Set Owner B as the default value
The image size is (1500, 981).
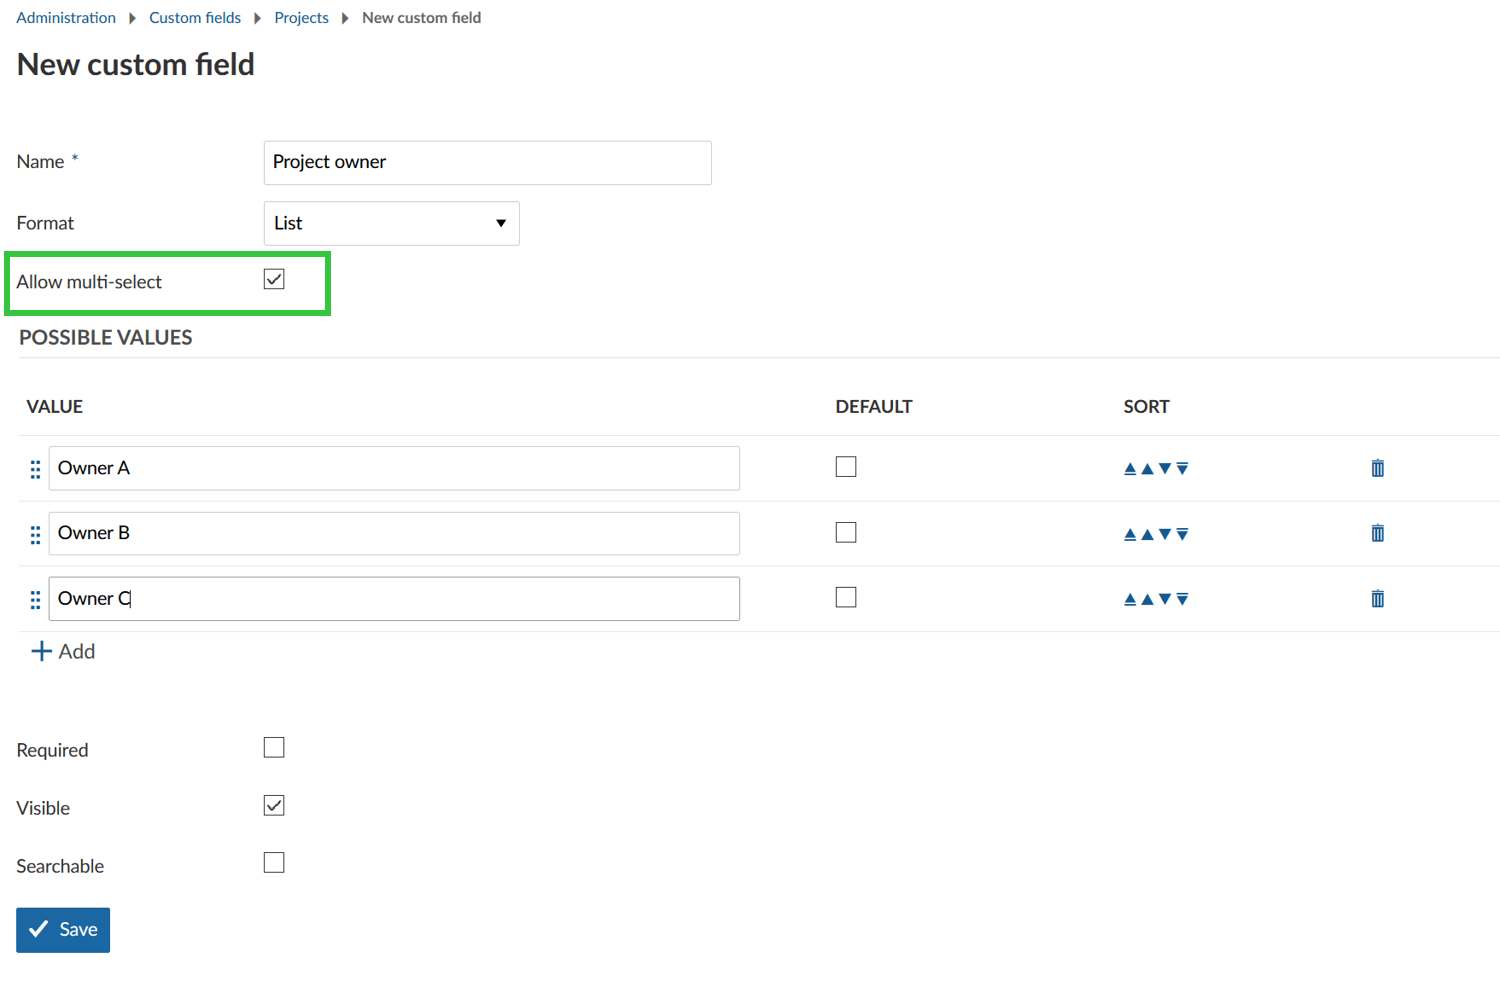click(x=846, y=531)
